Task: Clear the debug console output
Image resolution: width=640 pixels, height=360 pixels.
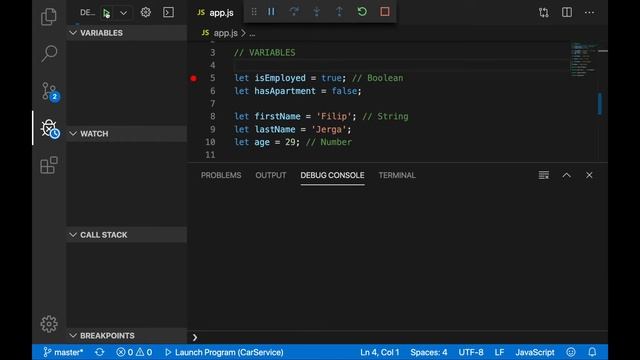Action: (x=544, y=175)
